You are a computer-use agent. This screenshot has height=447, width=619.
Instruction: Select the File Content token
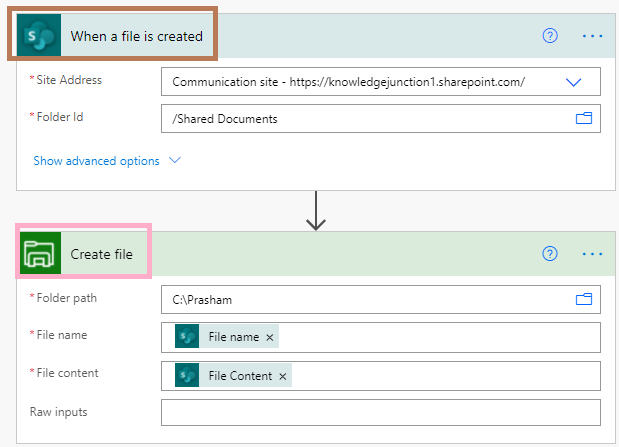tap(233, 375)
